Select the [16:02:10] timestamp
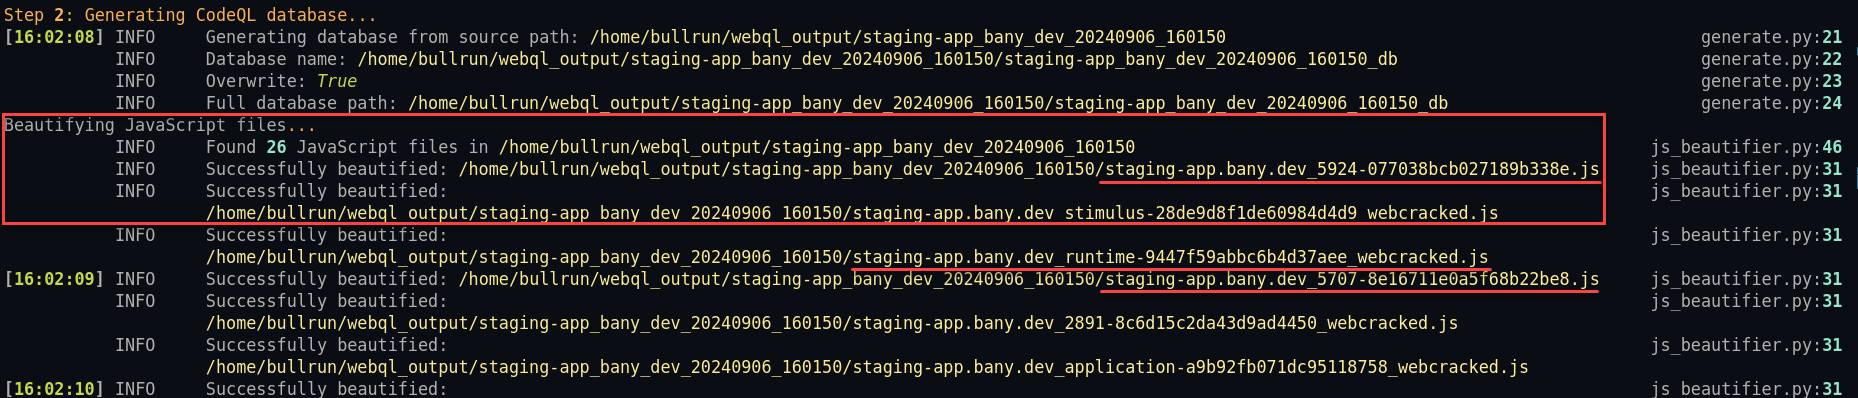Screen dimensions: 1858x398 (x=54, y=388)
